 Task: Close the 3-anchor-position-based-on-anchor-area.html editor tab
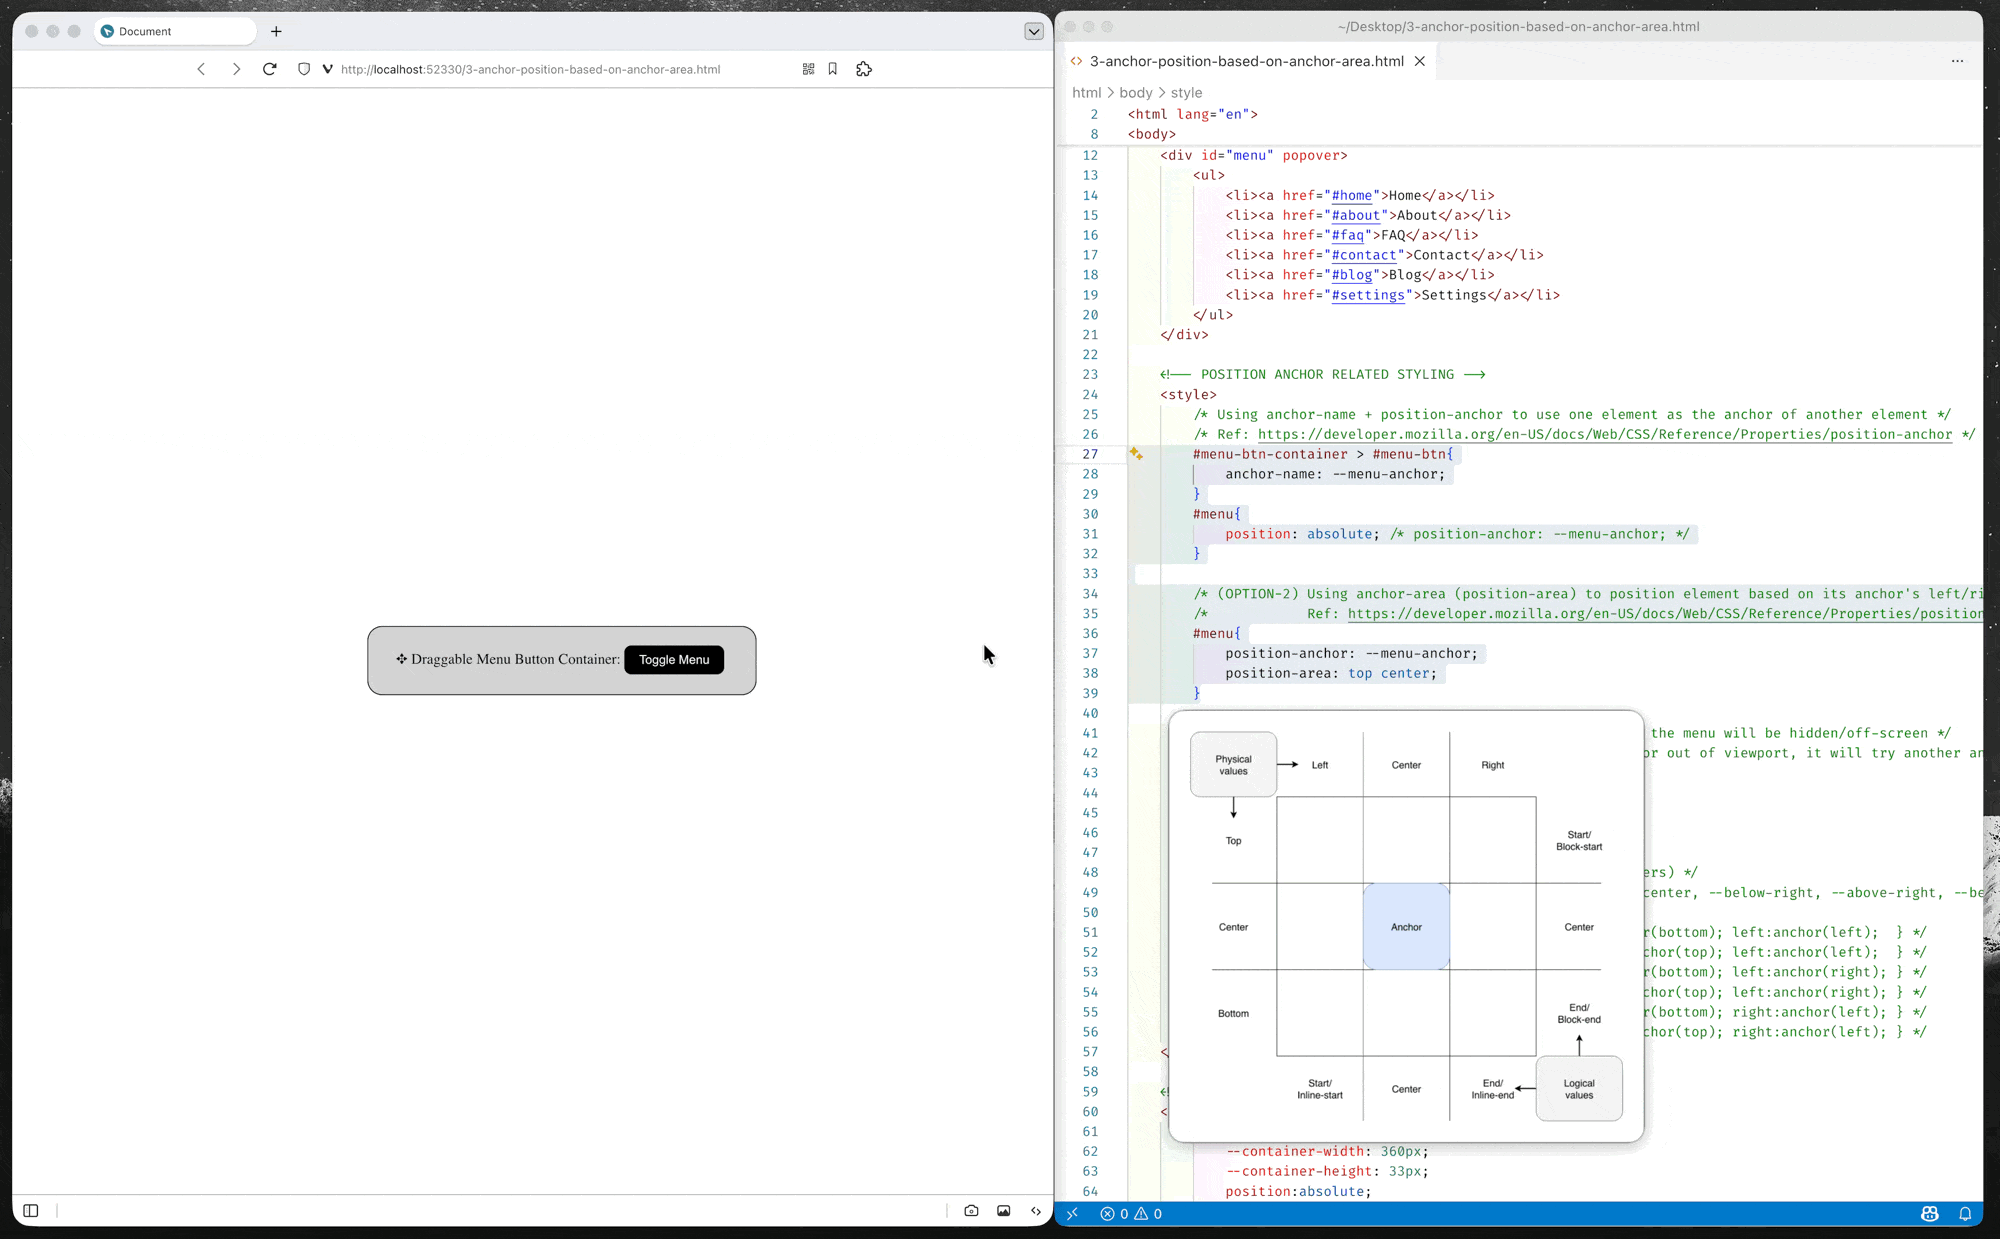(x=1419, y=61)
